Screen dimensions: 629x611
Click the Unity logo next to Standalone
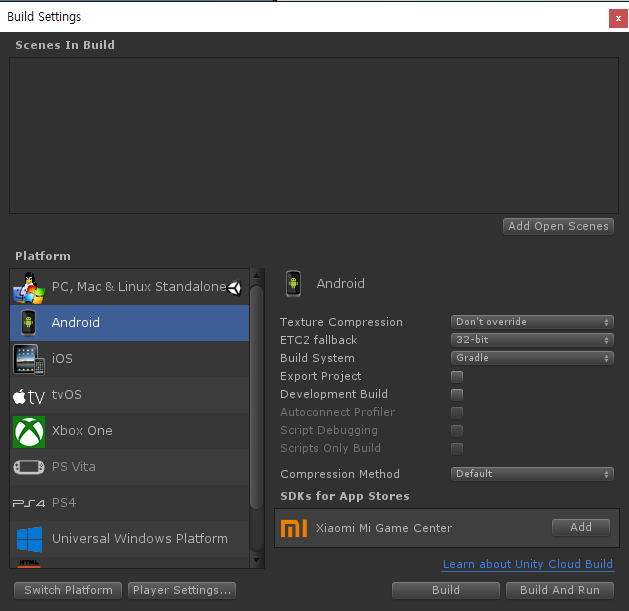tap(235, 287)
